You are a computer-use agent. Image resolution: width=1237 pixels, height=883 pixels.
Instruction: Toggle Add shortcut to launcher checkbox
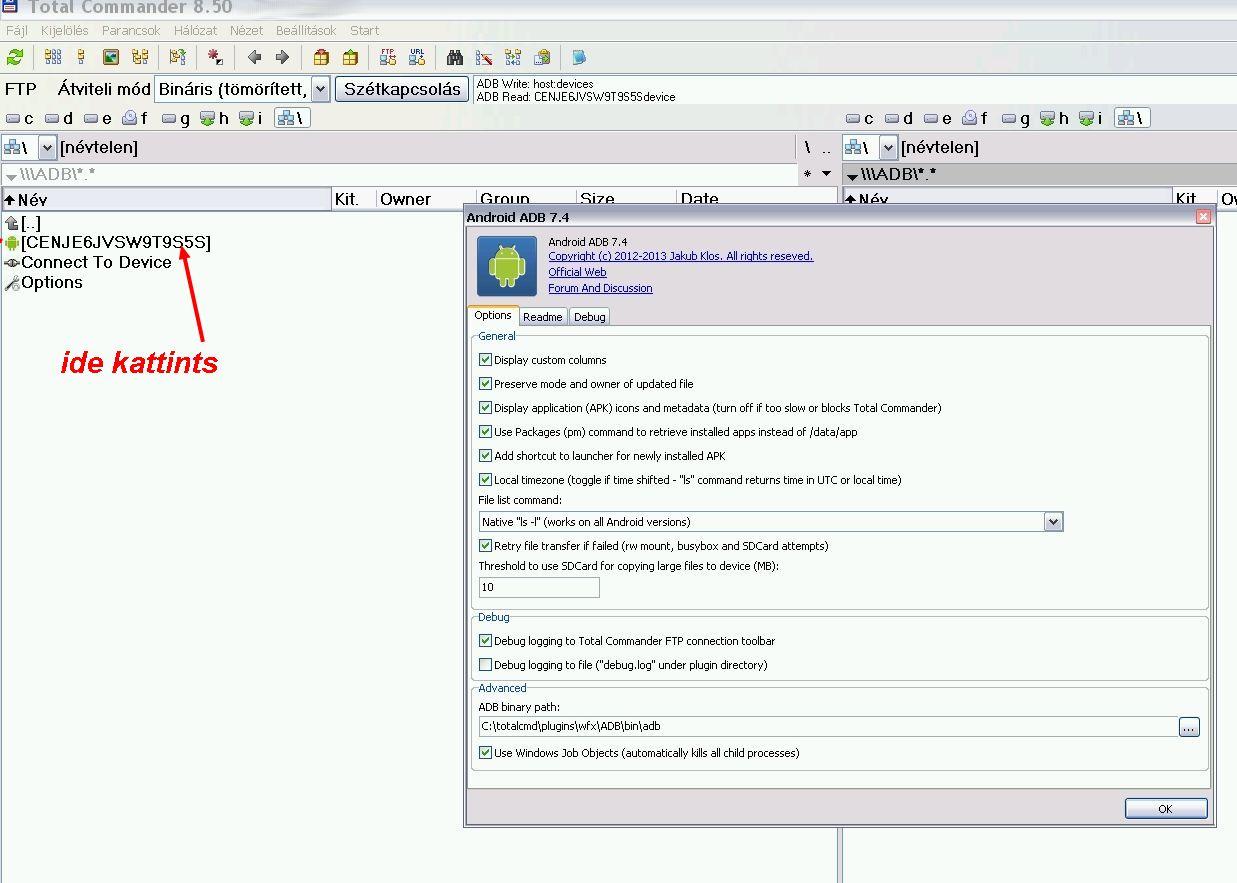[x=486, y=456]
